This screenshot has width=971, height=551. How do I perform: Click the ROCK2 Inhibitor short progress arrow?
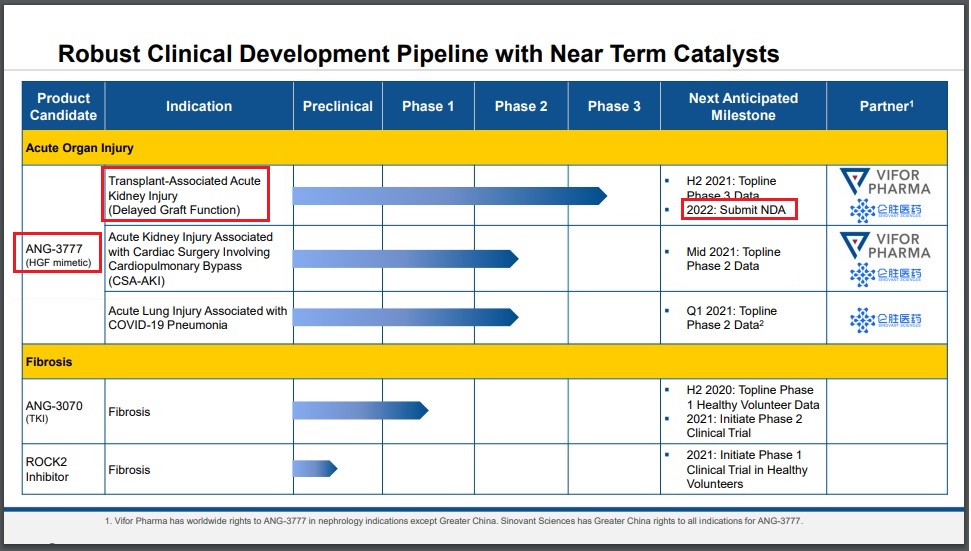click(x=315, y=468)
